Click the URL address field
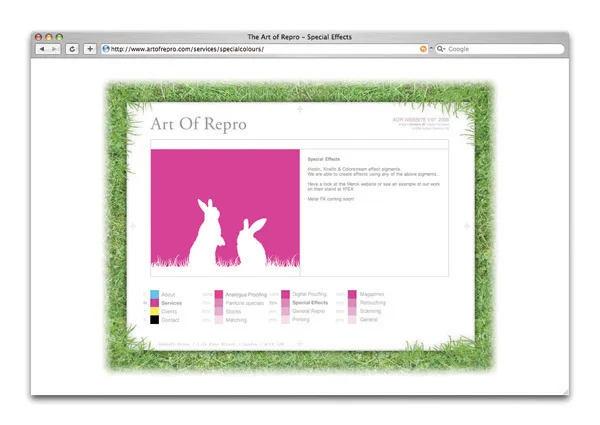Screen dimensions: 600x425 coord(264,49)
